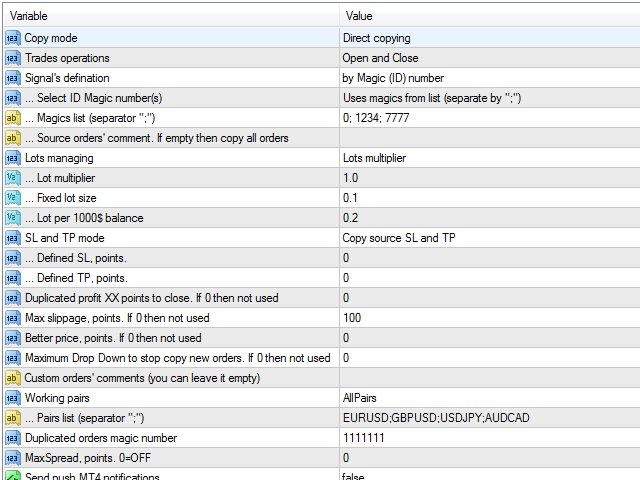
Task: Click the string icon beside Magics list
Action: [12, 118]
